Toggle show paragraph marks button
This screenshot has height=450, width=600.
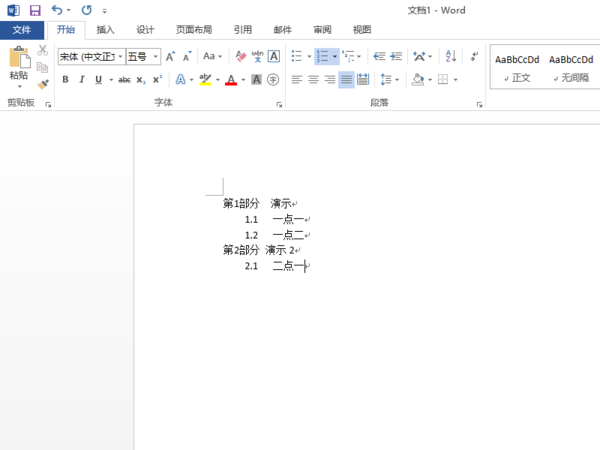click(474, 57)
